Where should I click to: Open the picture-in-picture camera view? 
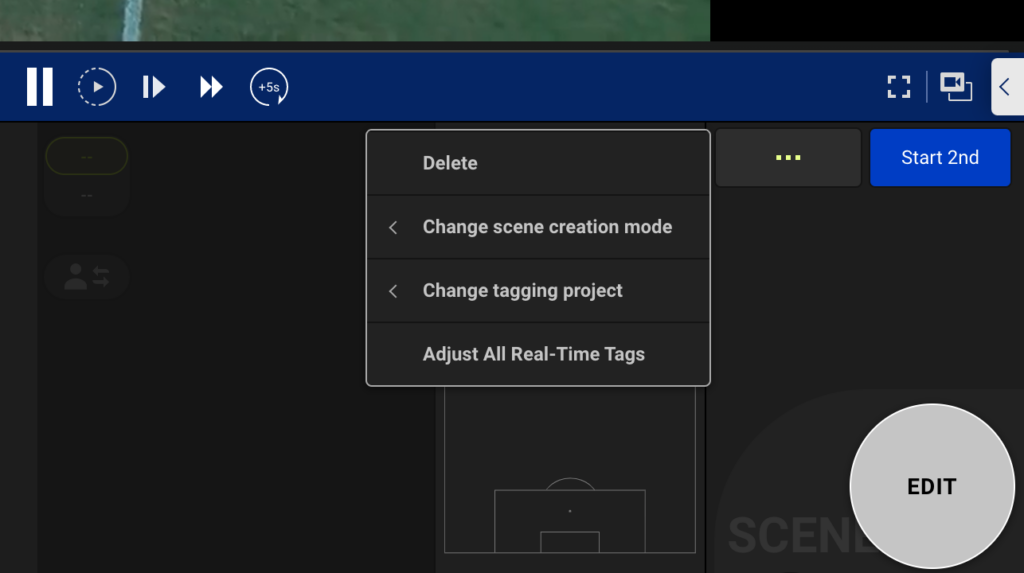pyautogui.click(x=956, y=87)
